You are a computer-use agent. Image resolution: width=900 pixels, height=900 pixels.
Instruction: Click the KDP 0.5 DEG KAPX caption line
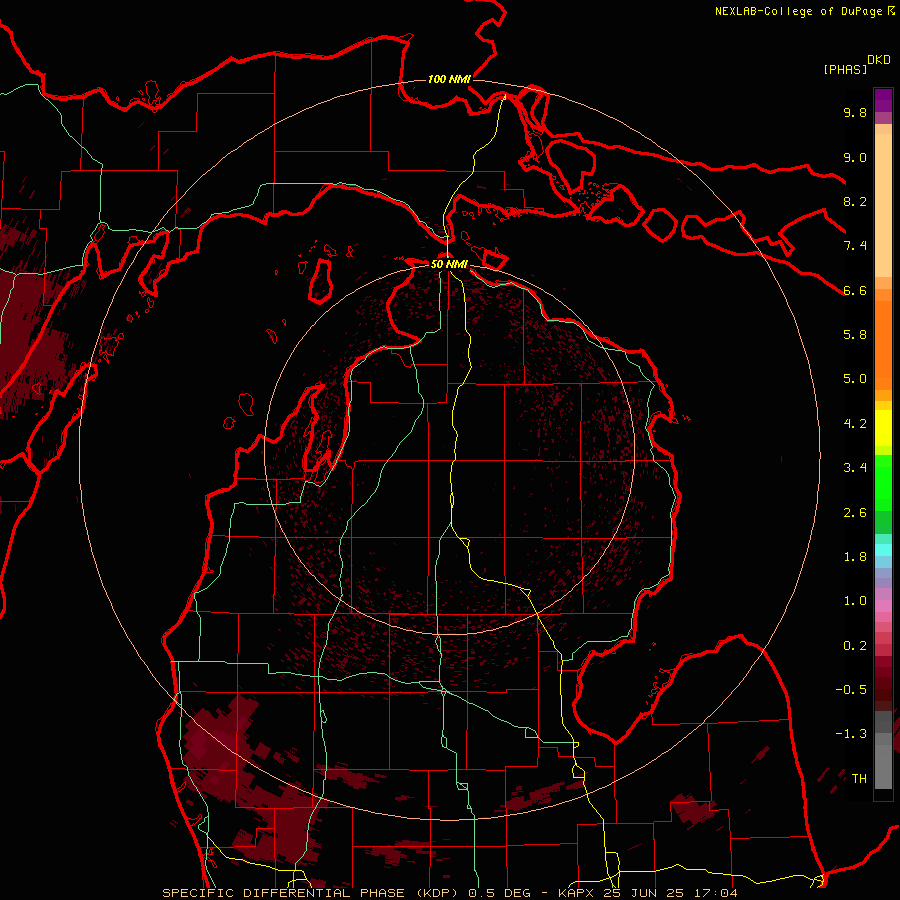(x=450, y=893)
